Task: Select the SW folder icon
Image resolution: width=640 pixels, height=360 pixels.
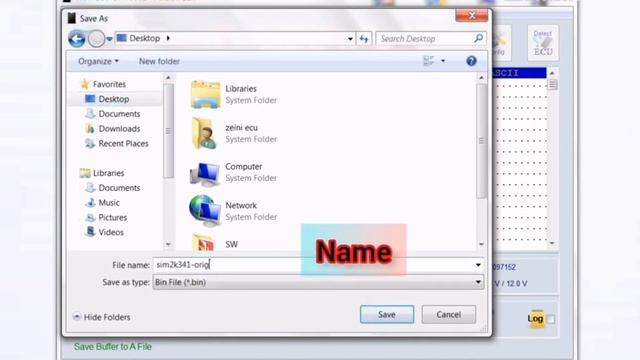Action: 203,242
